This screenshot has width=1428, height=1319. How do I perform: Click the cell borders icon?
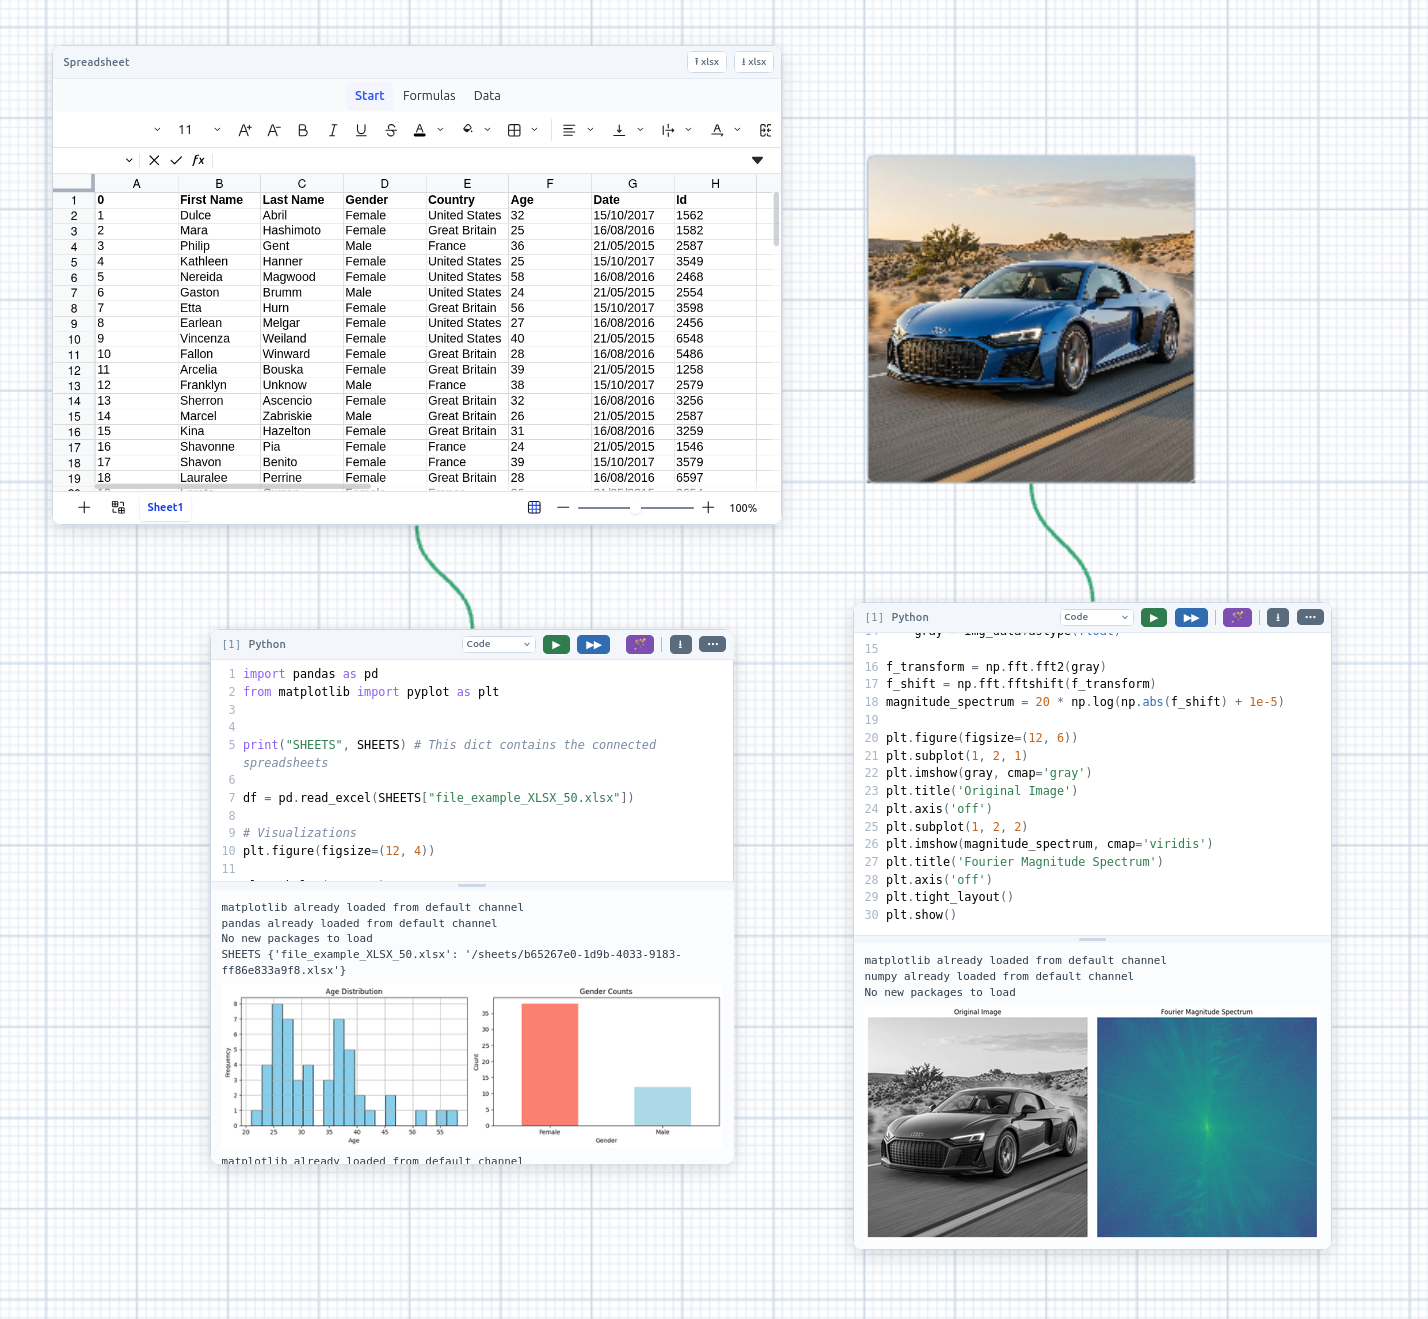click(515, 130)
